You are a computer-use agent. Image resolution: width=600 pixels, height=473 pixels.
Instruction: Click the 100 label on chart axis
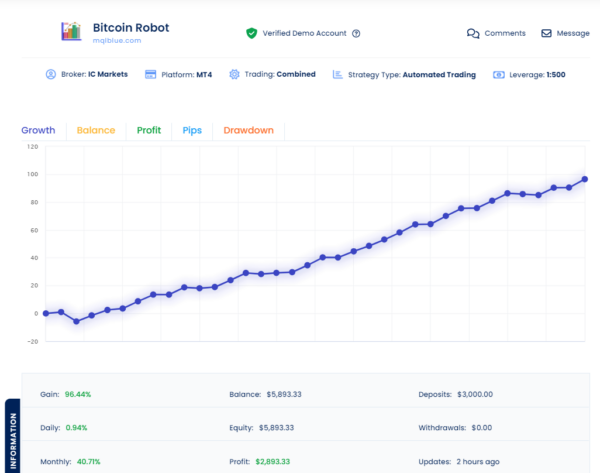pyautogui.click(x=33, y=174)
